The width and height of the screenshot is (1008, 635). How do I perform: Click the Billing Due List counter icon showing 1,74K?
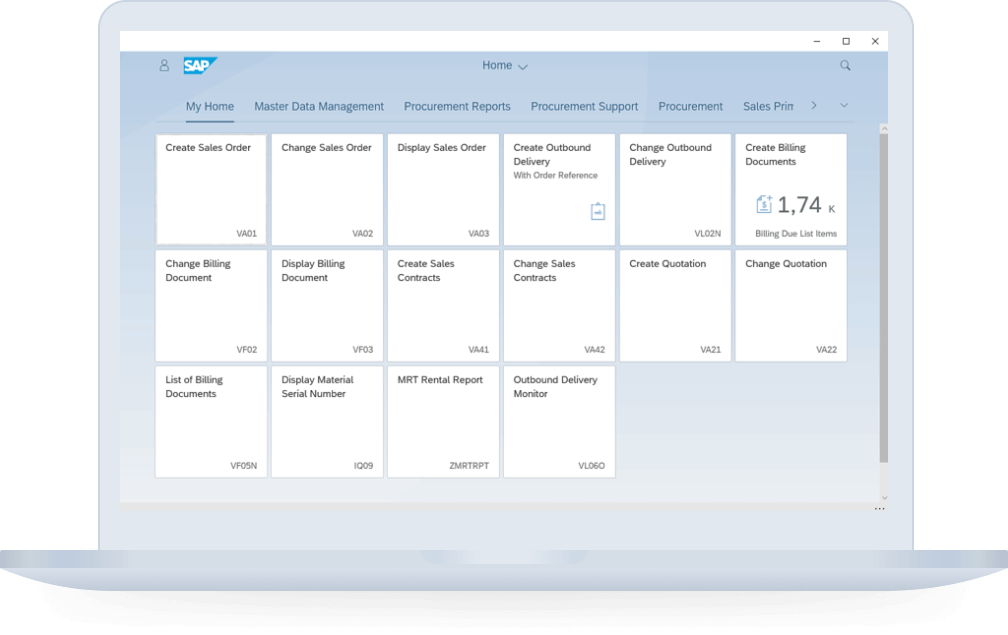coord(764,203)
